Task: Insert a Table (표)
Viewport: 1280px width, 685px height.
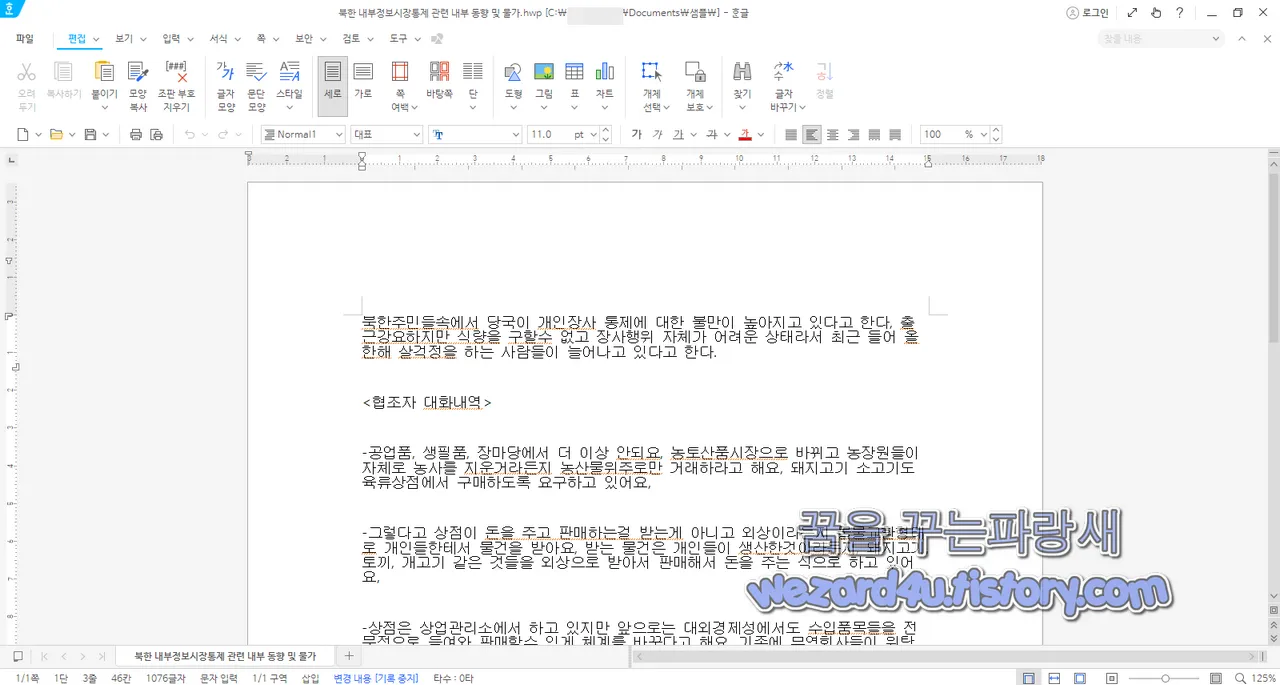Action: click(x=574, y=72)
